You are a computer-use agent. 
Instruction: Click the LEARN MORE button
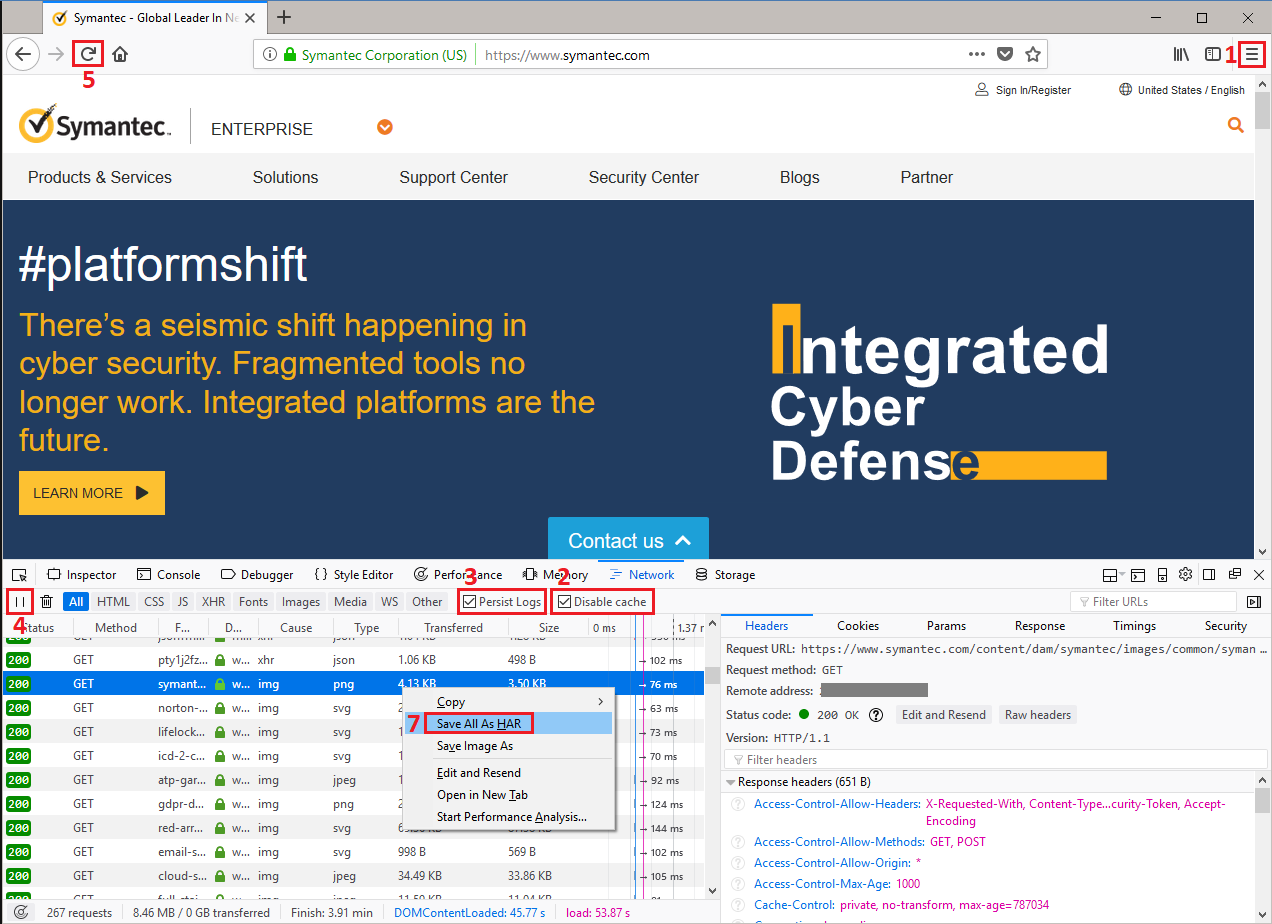(92, 493)
